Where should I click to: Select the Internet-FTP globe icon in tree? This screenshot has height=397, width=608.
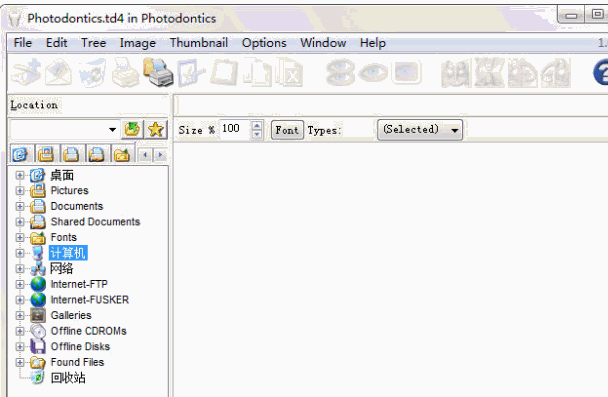point(38,284)
